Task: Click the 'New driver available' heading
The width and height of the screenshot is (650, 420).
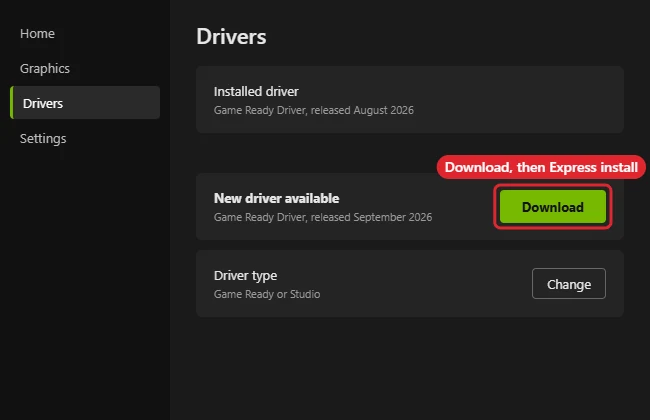Action: tap(276, 198)
